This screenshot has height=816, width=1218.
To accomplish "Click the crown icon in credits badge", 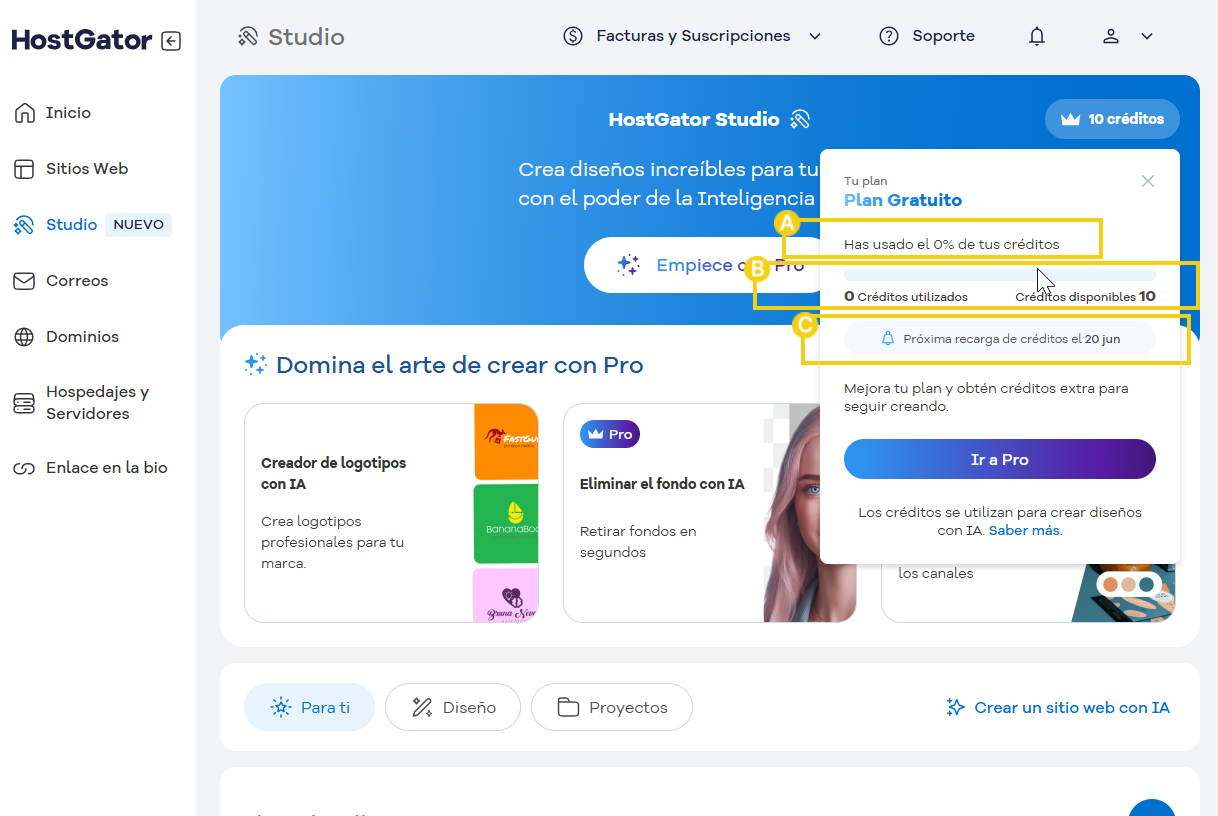I will pyautogui.click(x=1071, y=119).
